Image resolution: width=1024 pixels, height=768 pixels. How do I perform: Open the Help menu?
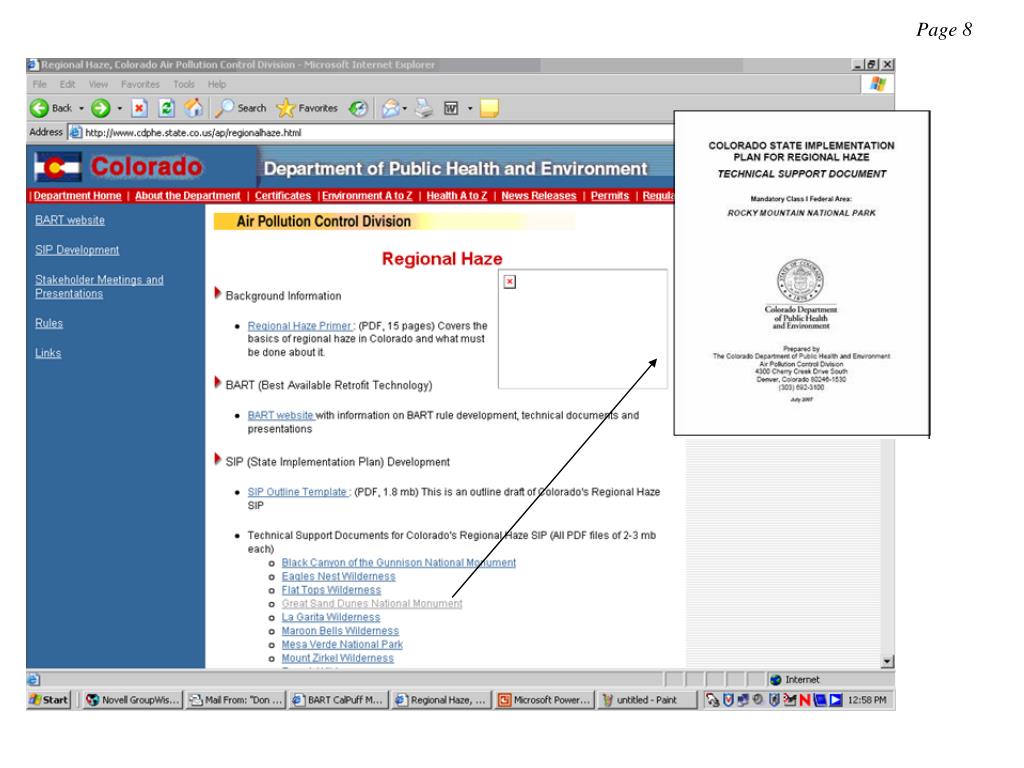[x=217, y=84]
